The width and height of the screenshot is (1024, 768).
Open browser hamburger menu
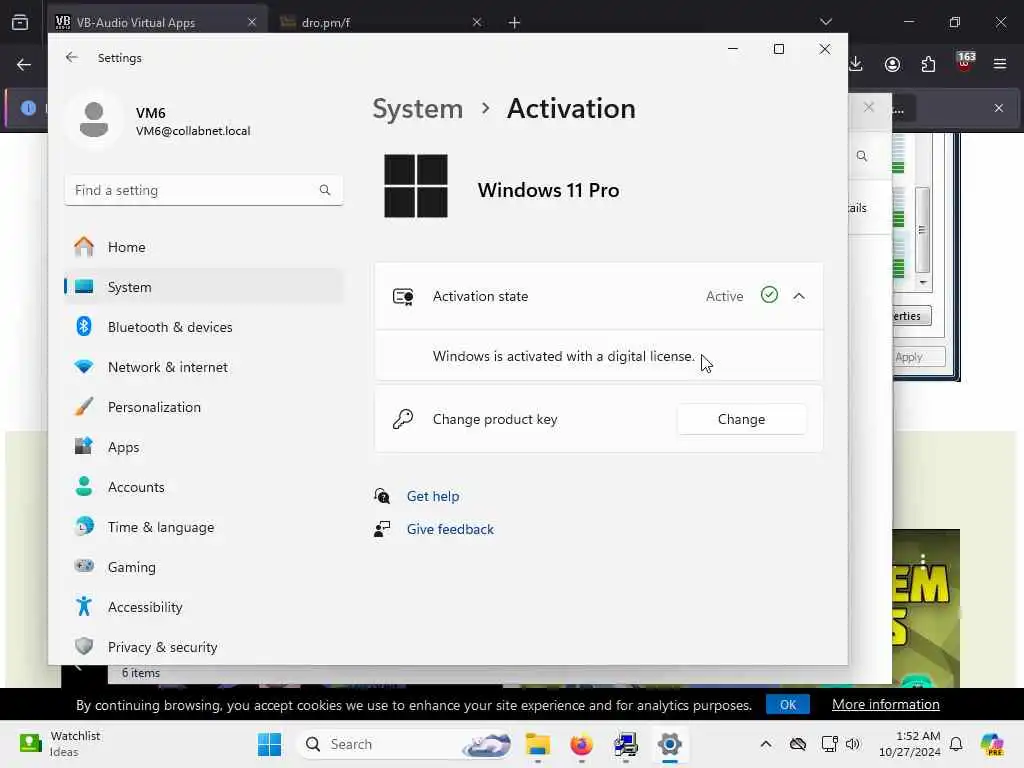click(x=1000, y=64)
